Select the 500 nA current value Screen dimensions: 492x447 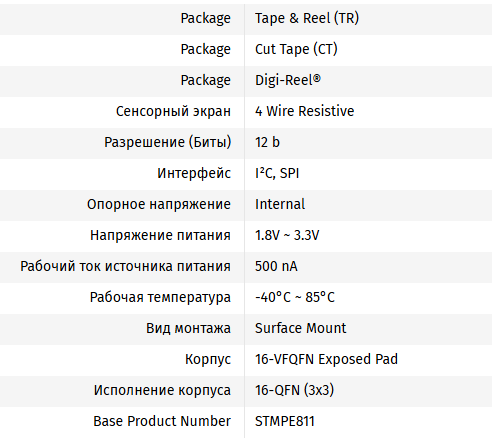[x=276, y=266]
